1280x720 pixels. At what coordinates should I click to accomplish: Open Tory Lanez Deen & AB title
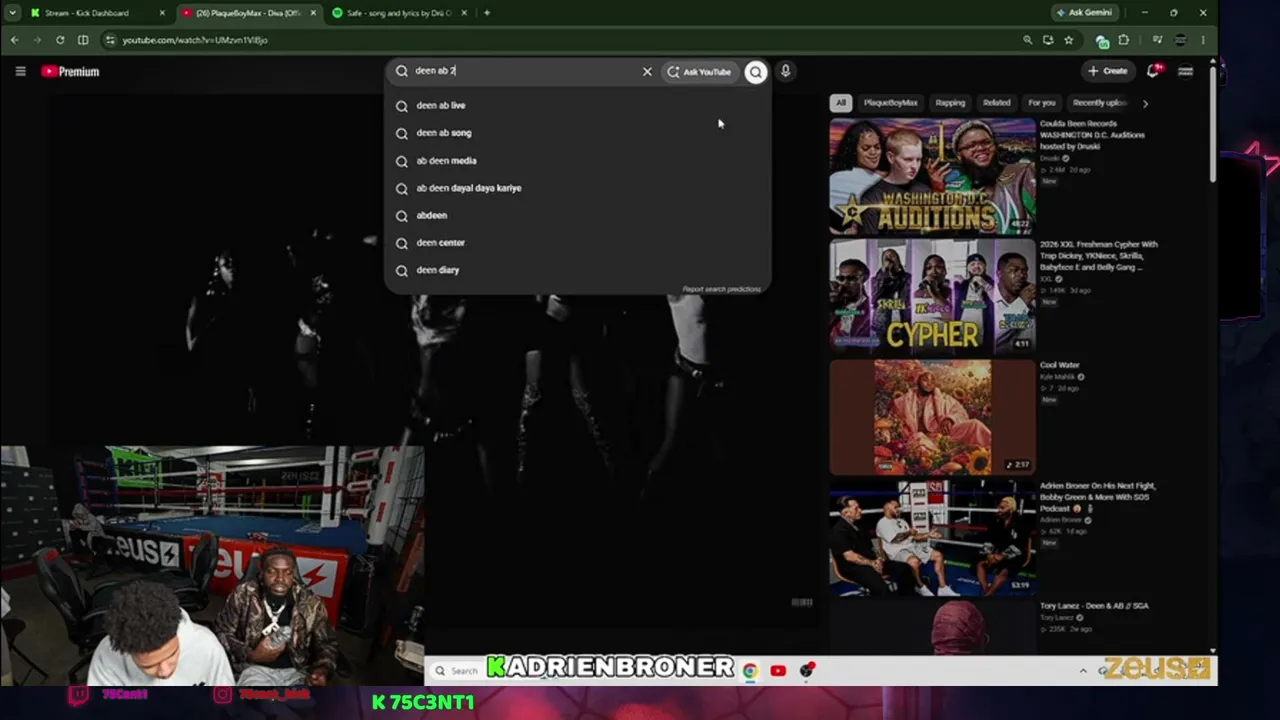[x=1094, y=606]
